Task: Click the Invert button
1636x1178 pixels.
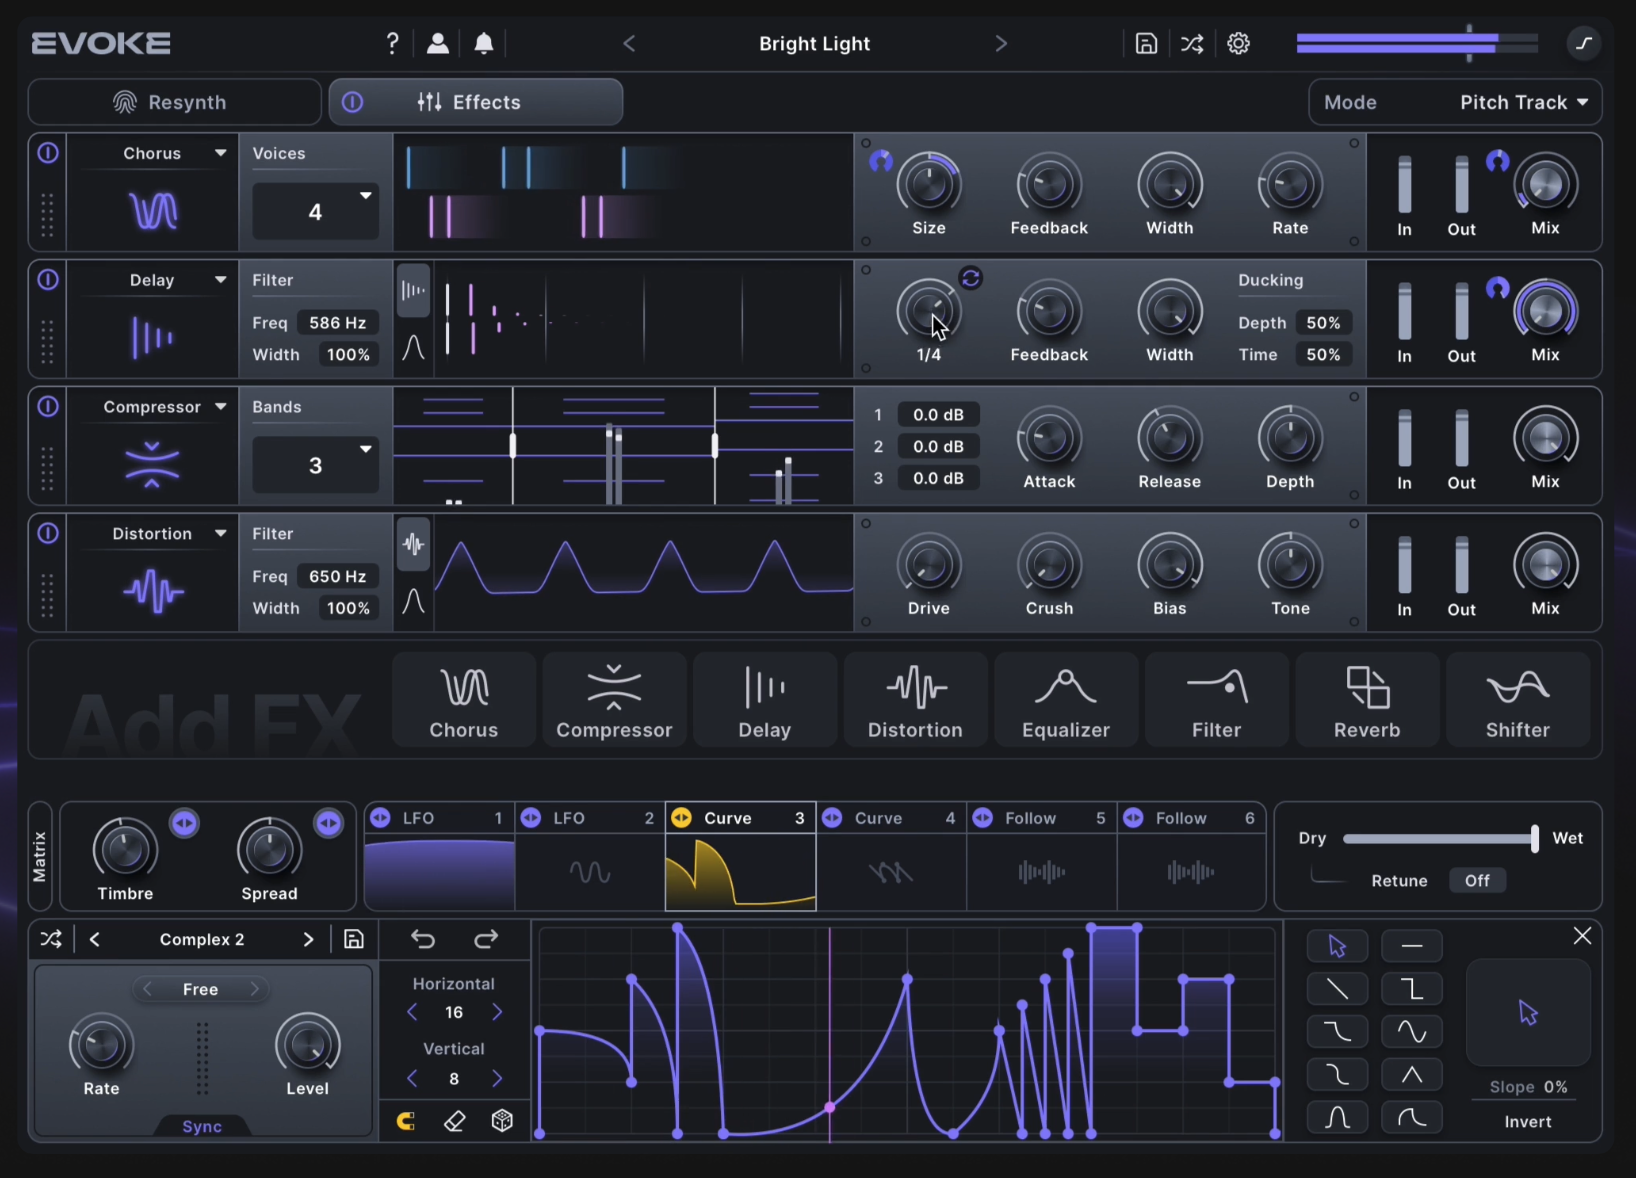Action: click(x=1527, y=1122)
